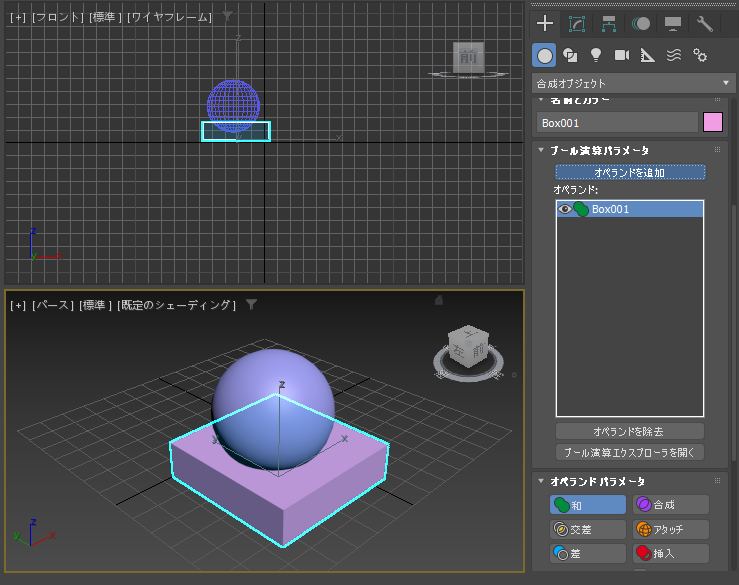
Task: Open the [ワイヤフレーム] shading menu
Action: pos(169,17)
